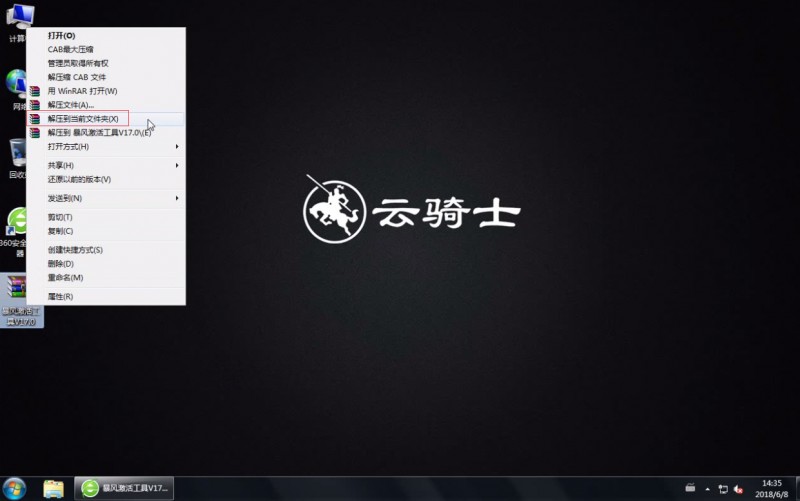800x501 pixels.
Task: Click the show desktop strip
Action: coord(797,489)
